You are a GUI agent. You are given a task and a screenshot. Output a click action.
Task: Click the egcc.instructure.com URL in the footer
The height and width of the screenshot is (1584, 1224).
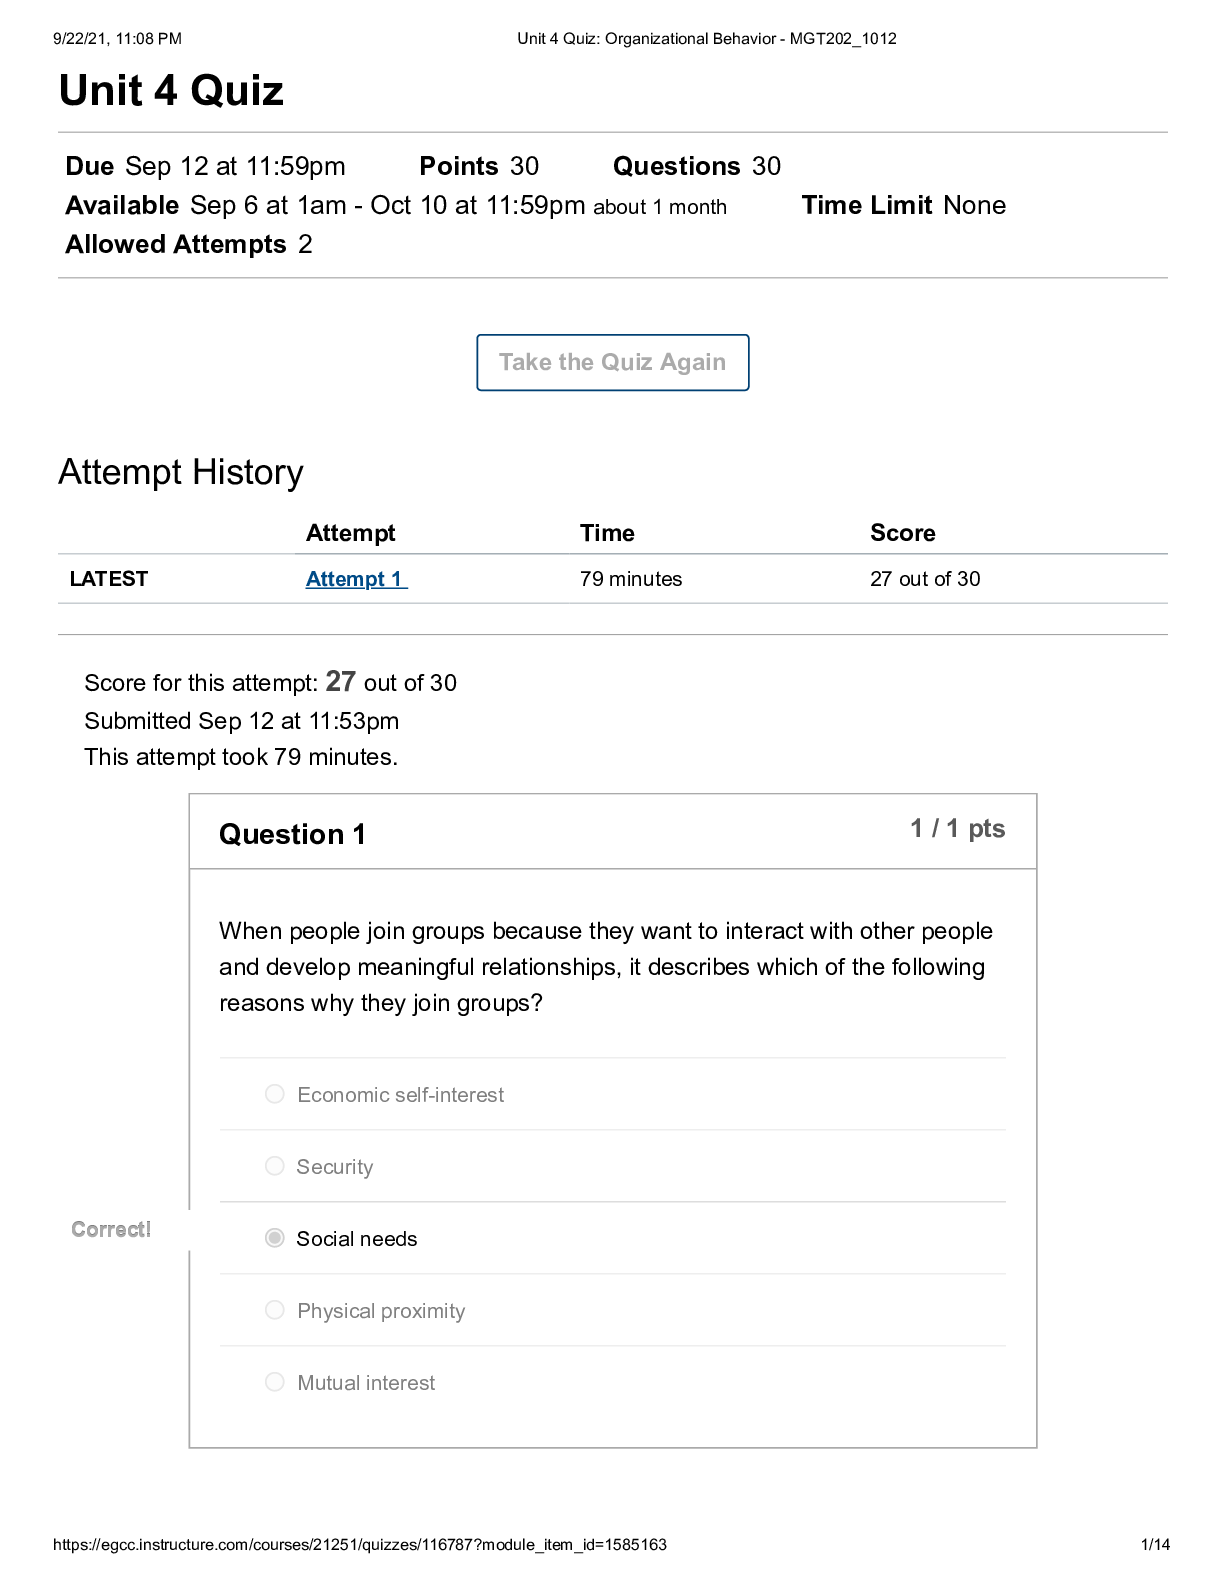click(359, 1545)
